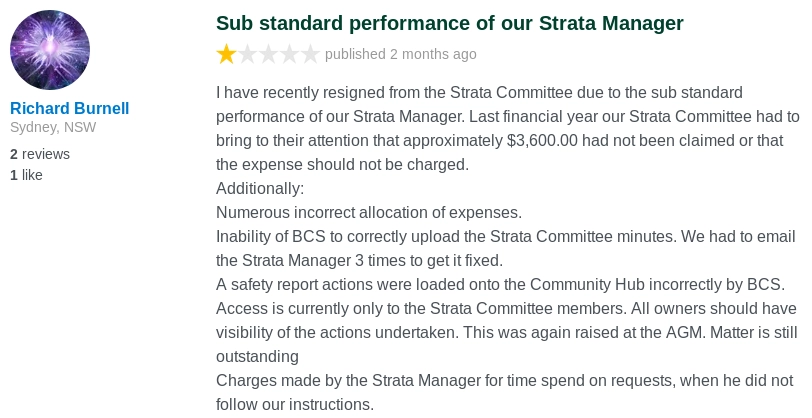Click the published 2 months ago timestamp
Image resolution: width=812 pixels, height=418 pixels.
401,54
